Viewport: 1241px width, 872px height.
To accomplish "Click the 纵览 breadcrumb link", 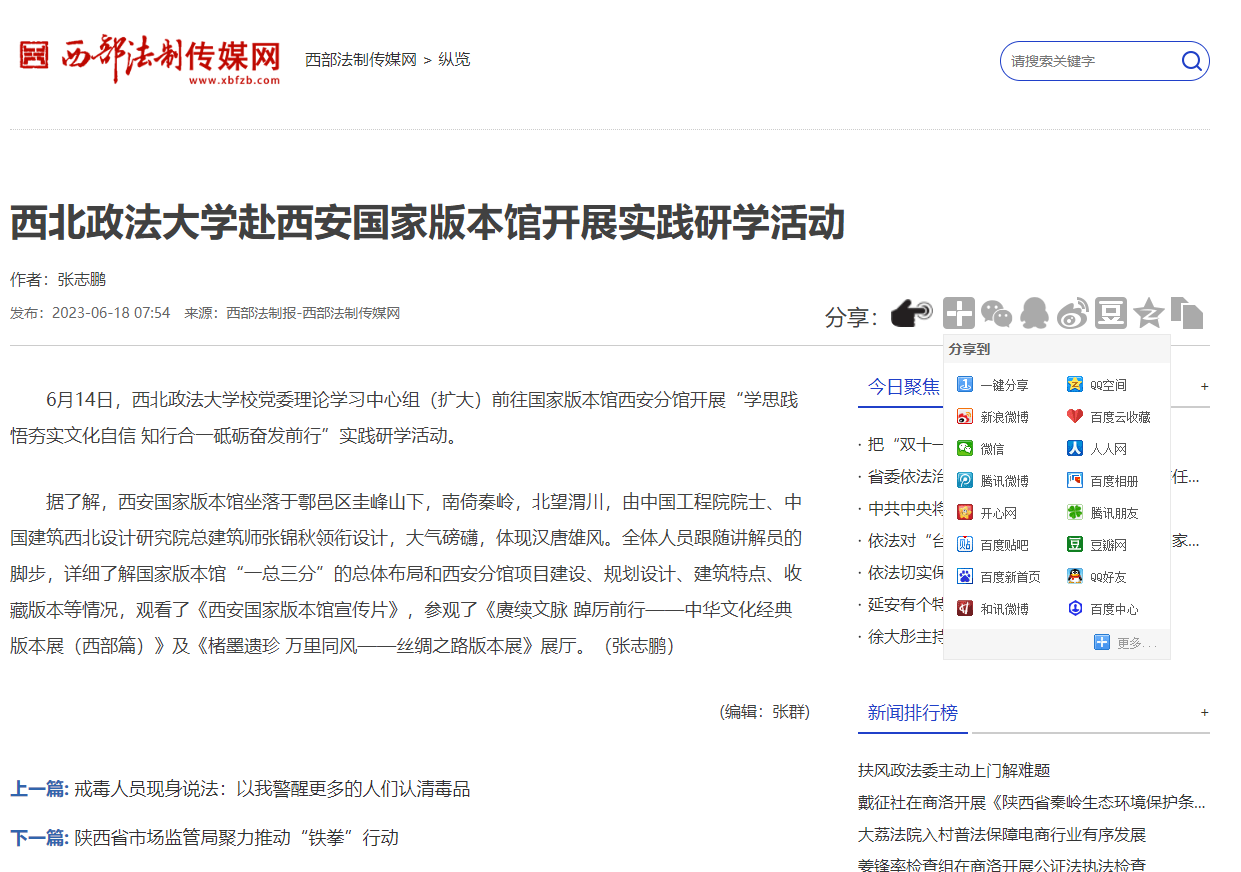I will tap(454, 60).
